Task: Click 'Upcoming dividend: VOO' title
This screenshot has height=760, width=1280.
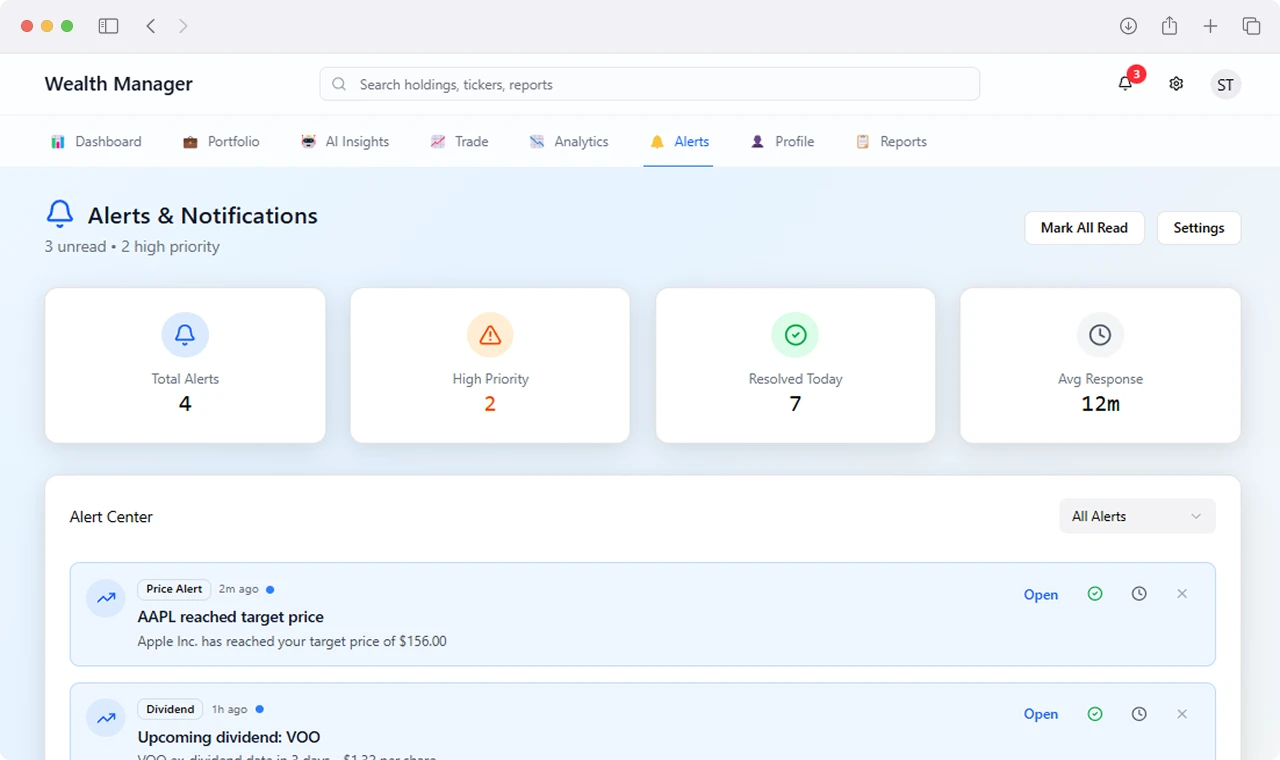Action: click(x=229, y=737)
